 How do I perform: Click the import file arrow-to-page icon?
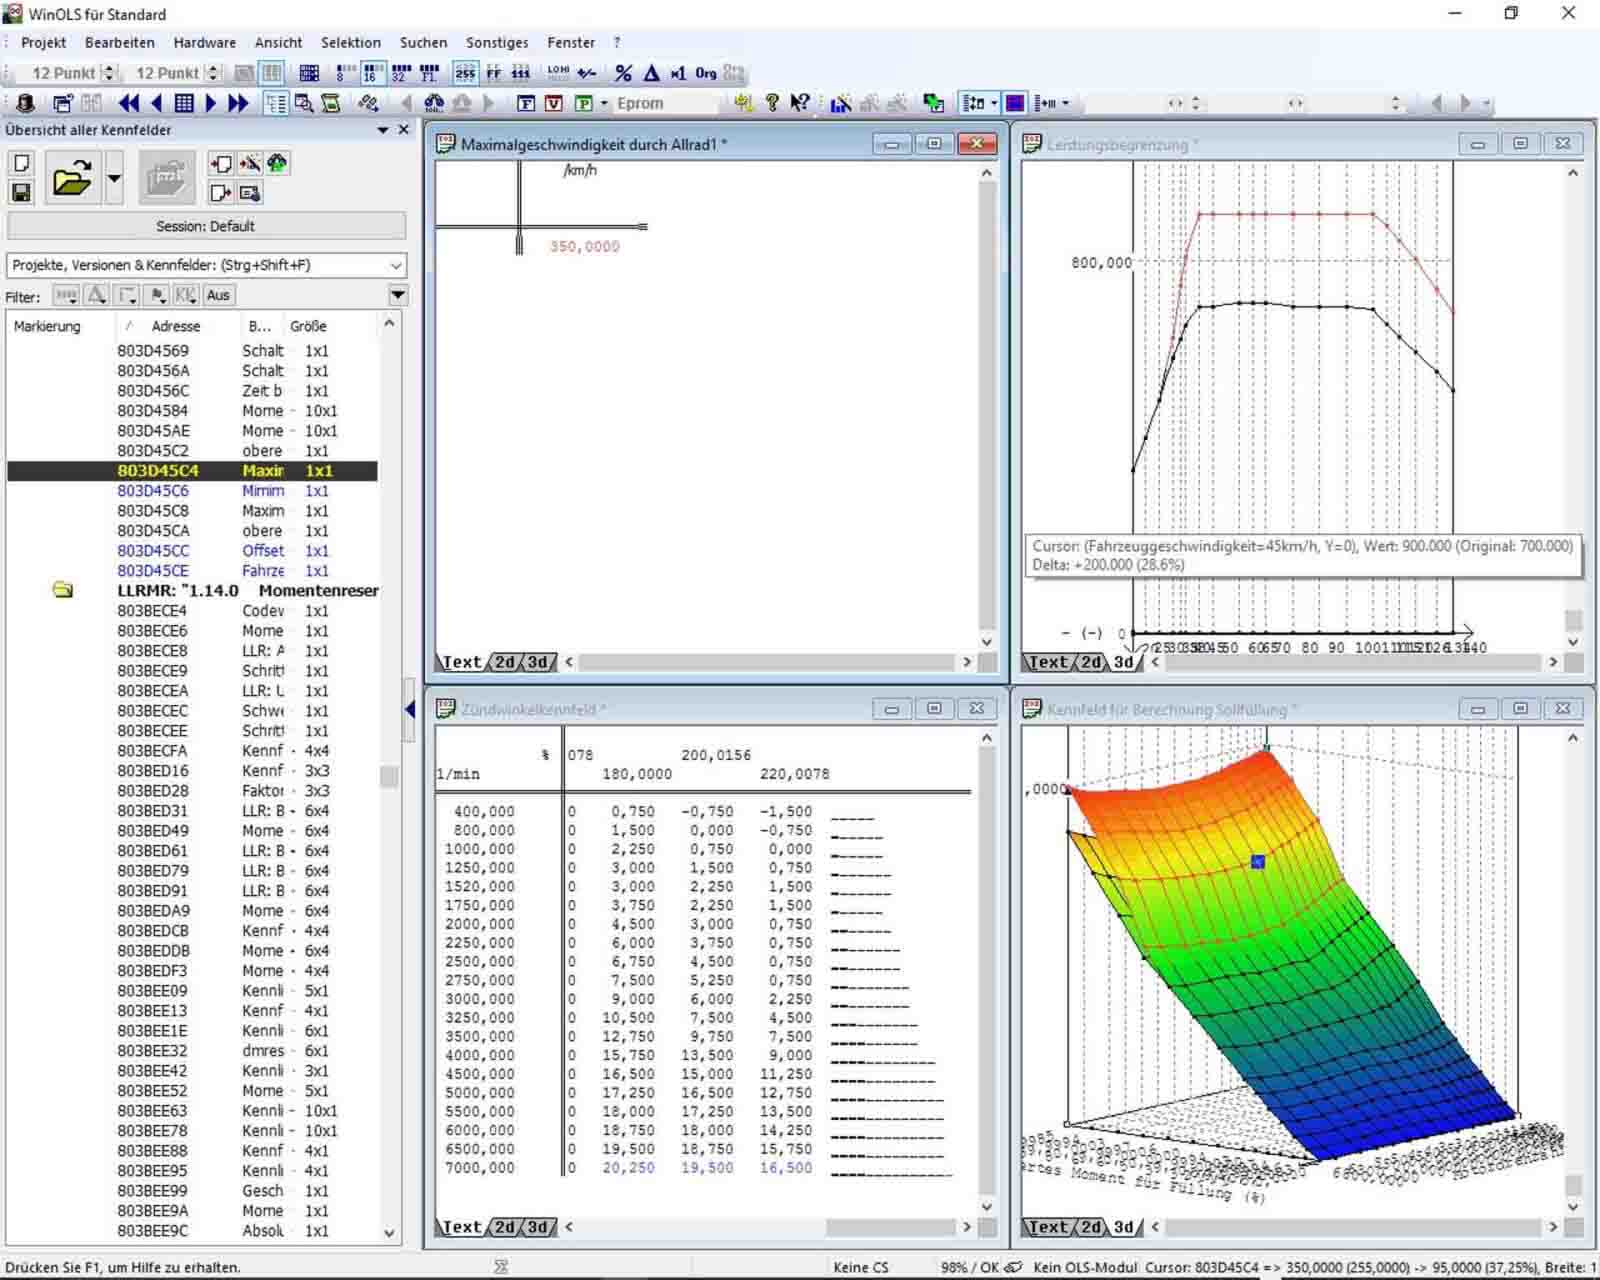tap(220, 163)
